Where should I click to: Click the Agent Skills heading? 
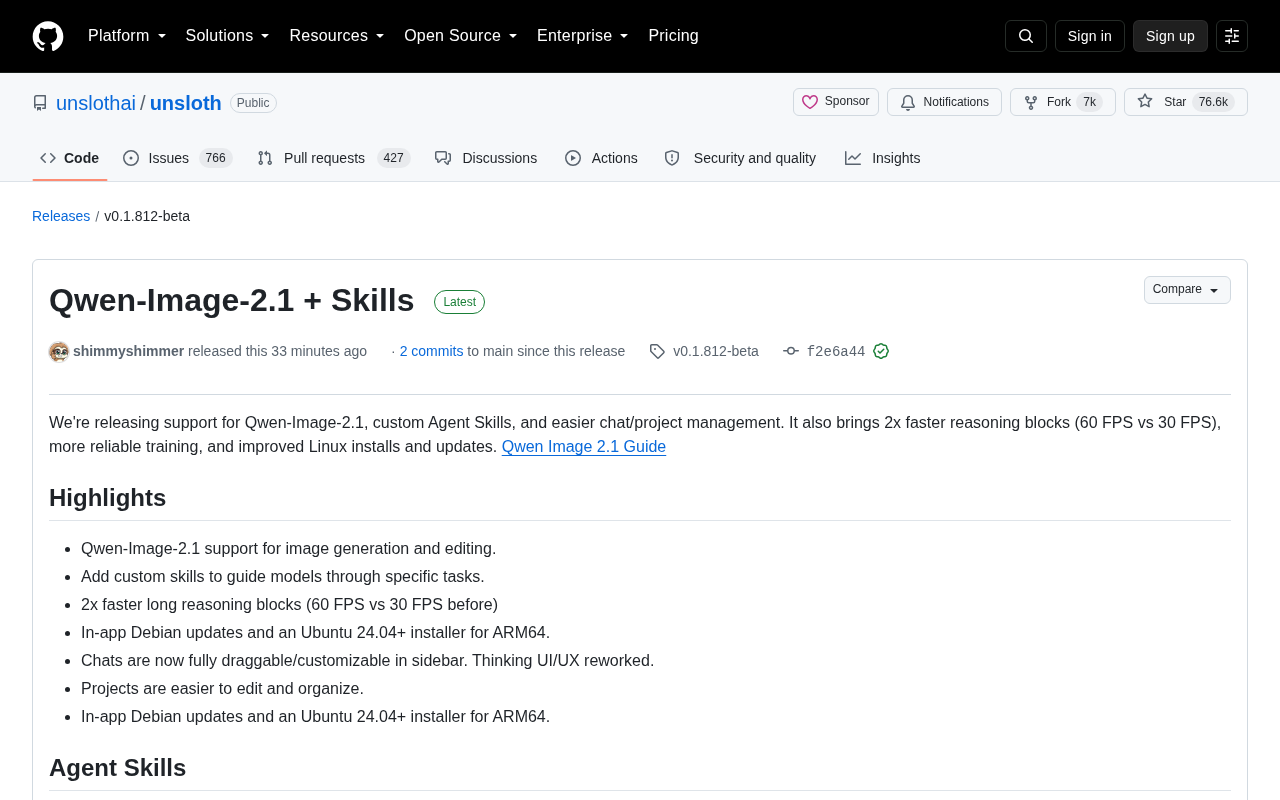point(117,768)
